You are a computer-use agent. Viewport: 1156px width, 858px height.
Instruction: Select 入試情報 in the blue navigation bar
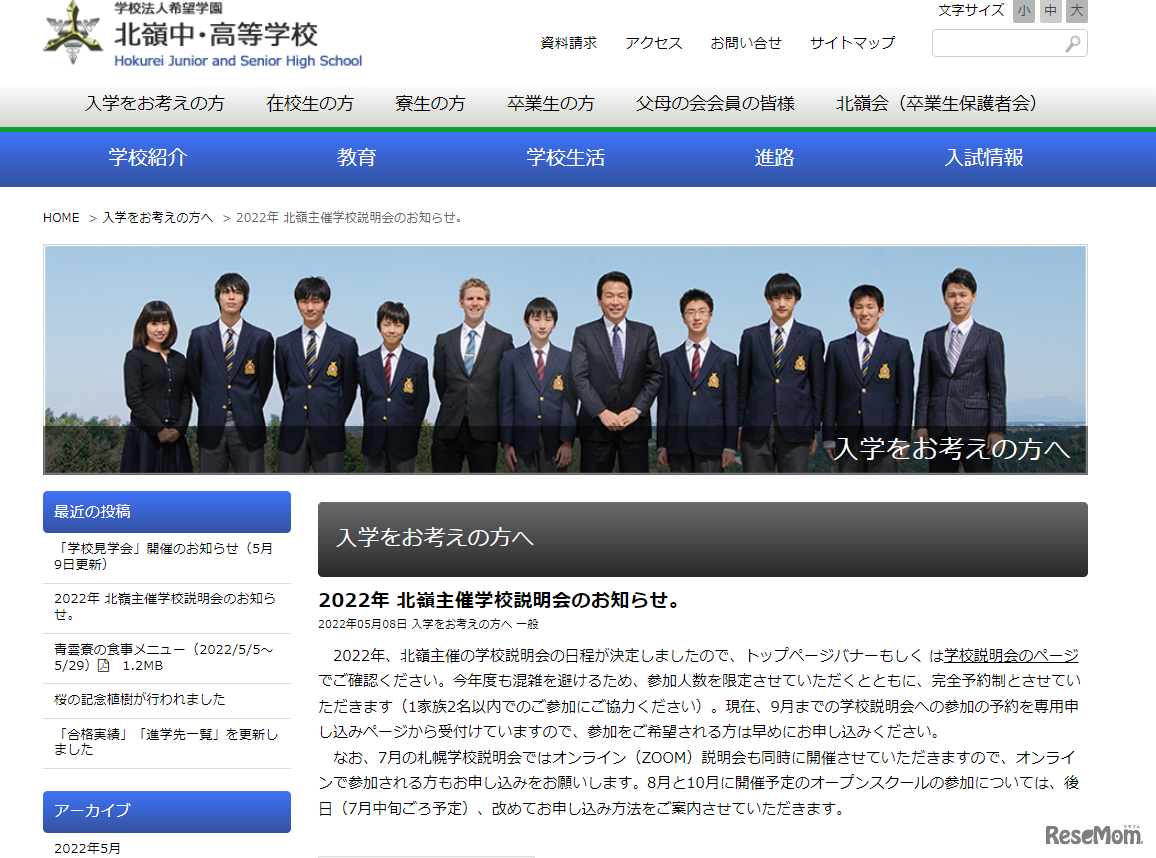pos(981,158)
